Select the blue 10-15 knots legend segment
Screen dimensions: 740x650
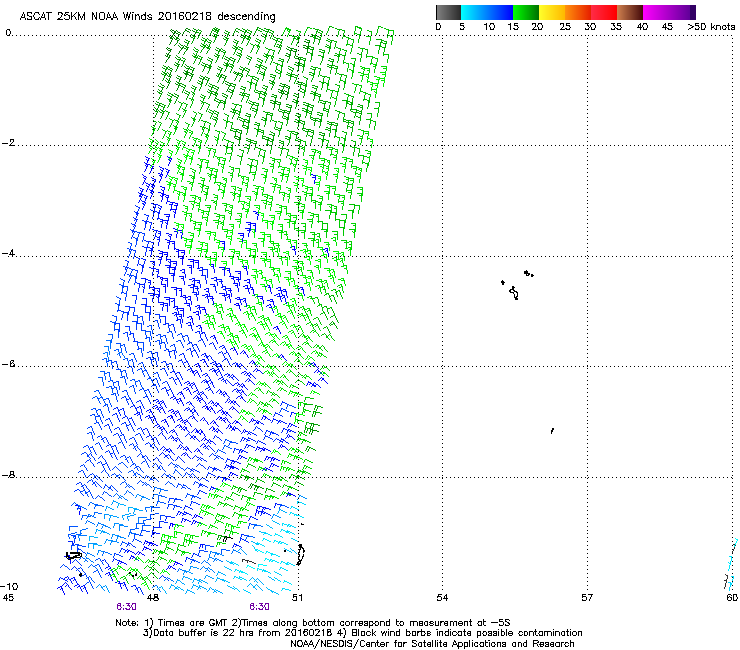pos(500,13)
